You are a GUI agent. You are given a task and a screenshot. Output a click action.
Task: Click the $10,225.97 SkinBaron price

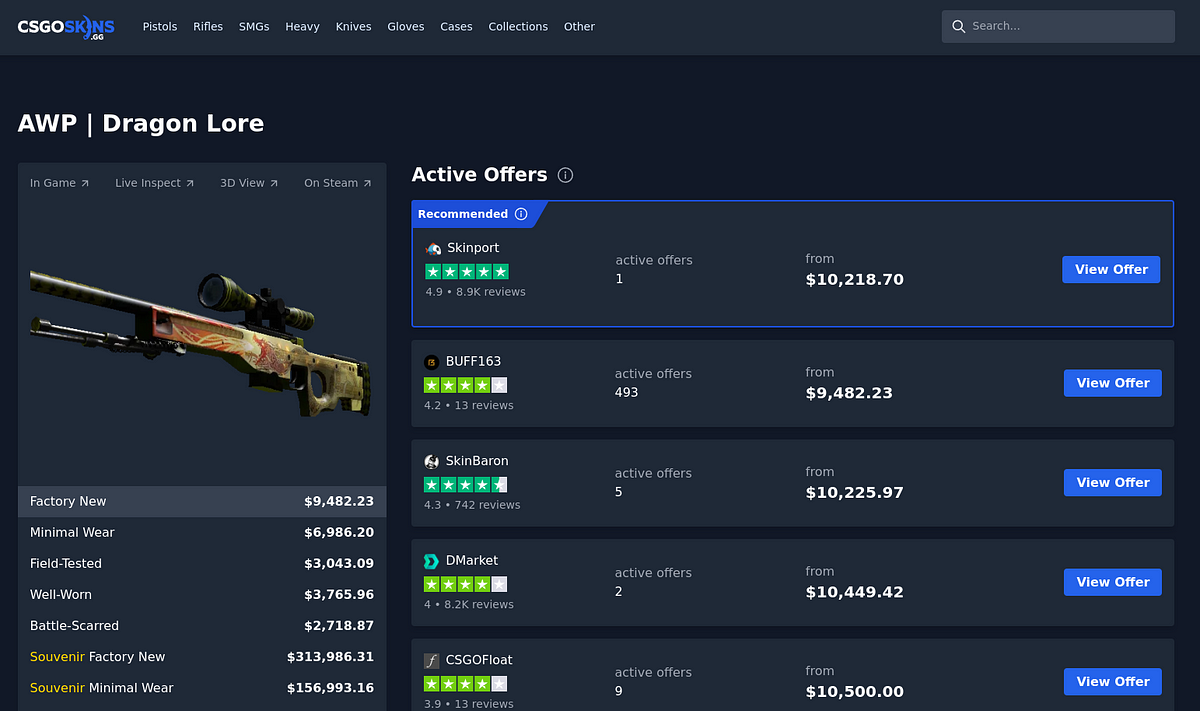coord(854,493)
